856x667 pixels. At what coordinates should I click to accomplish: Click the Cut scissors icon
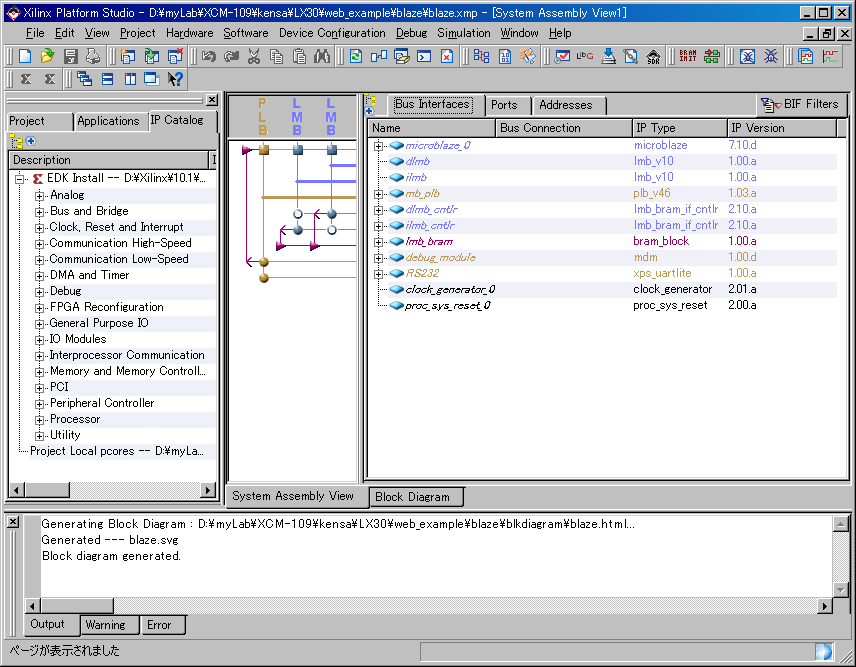click(x=254, y=56)
